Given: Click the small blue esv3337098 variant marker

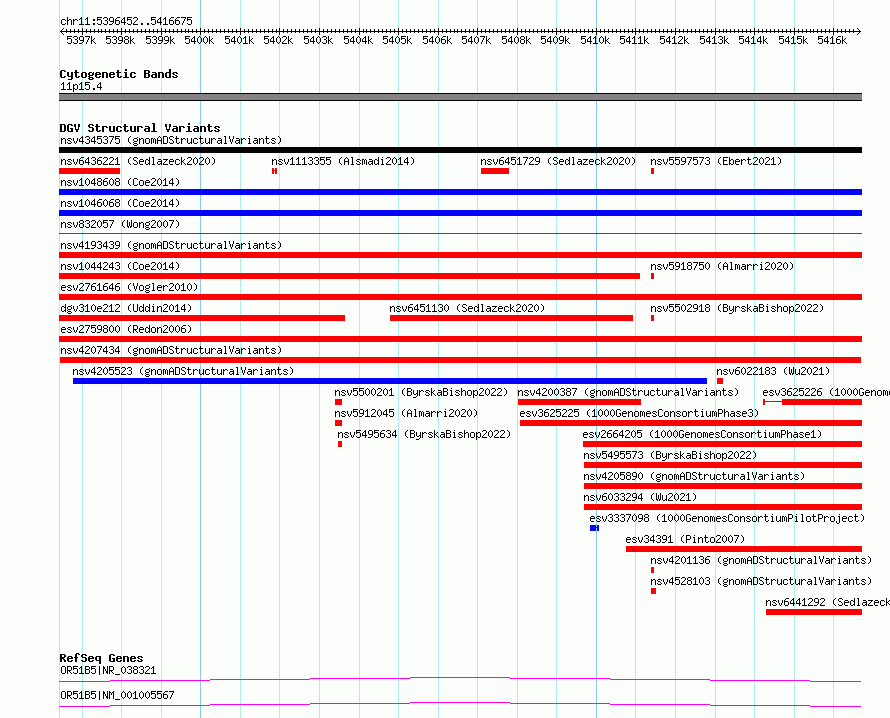Looking at the screenshot, I should coord(594,528).
